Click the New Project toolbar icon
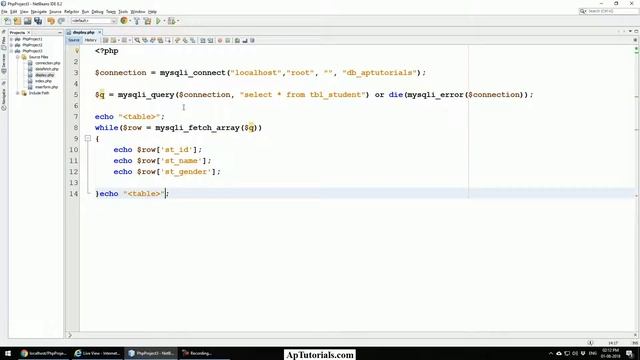 (x=17, y=21)
